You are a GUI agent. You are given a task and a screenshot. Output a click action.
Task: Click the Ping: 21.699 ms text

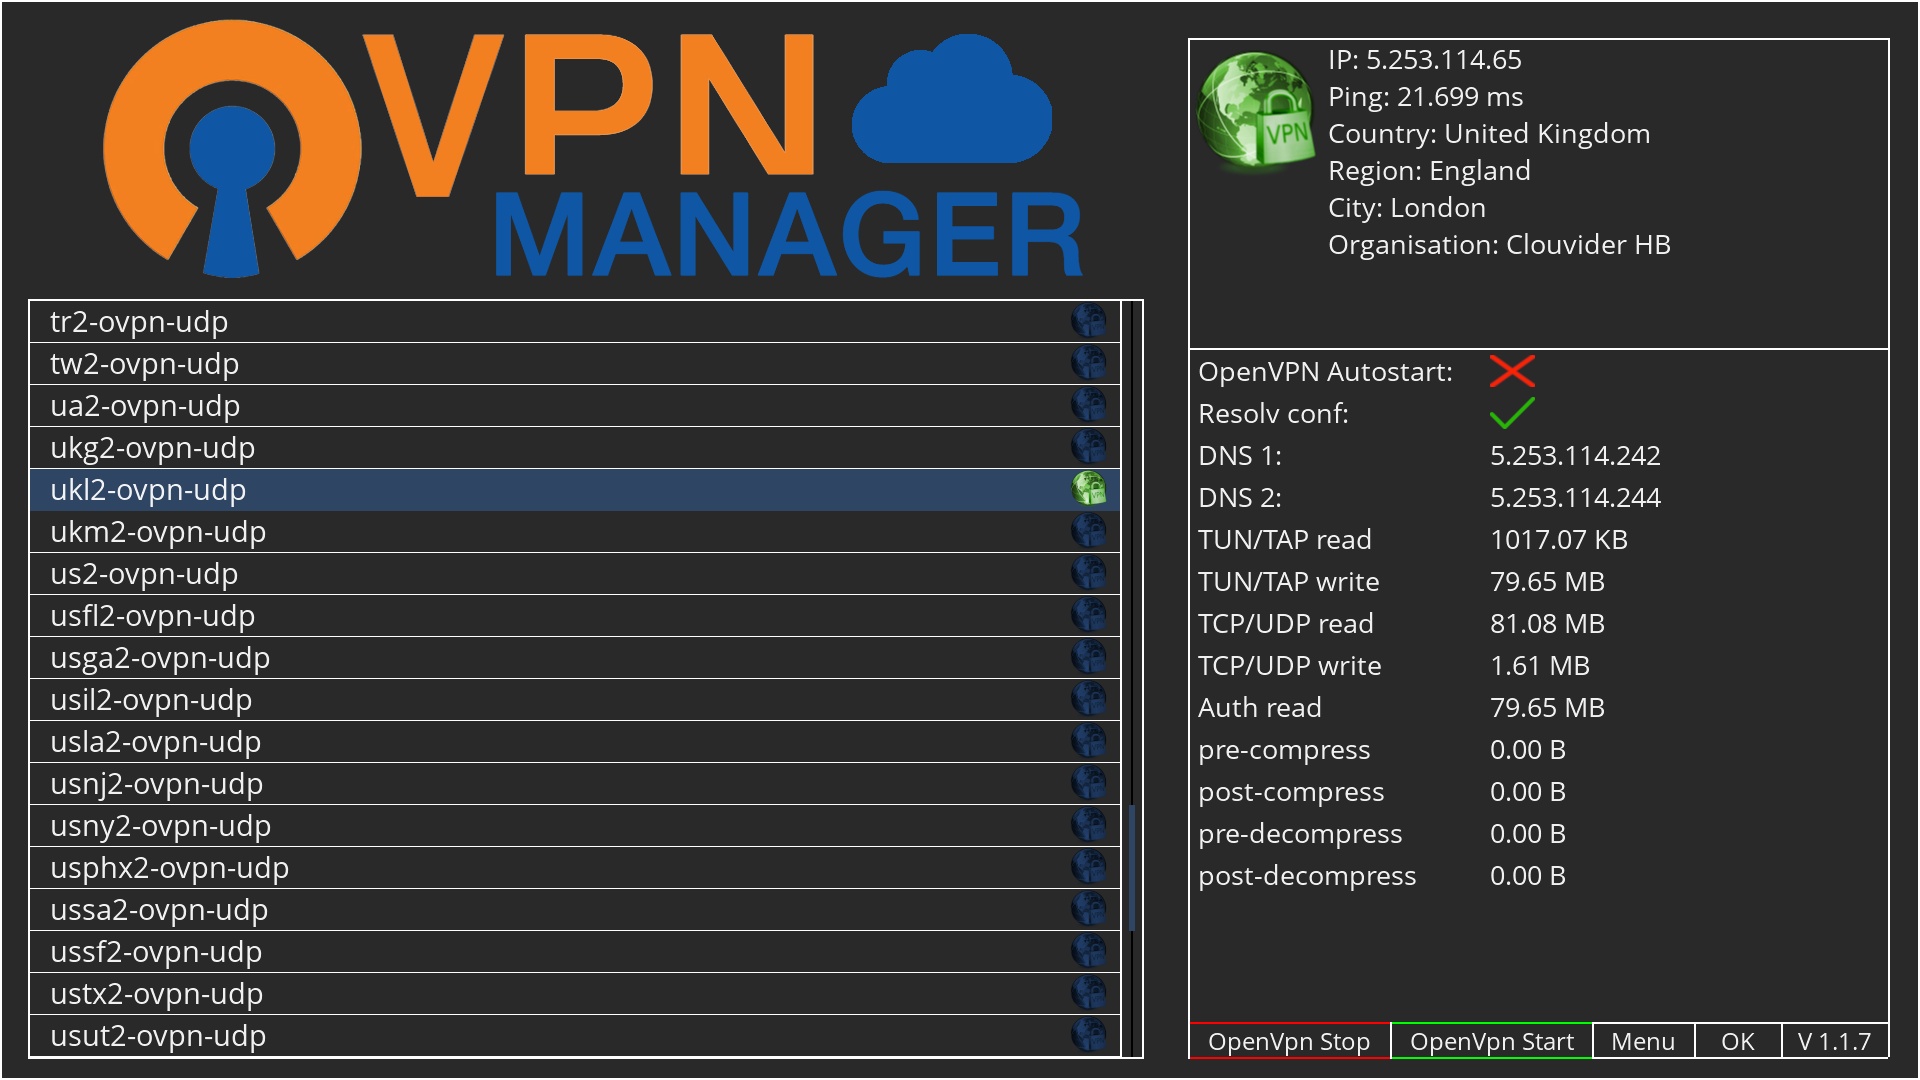point(1426,97)
